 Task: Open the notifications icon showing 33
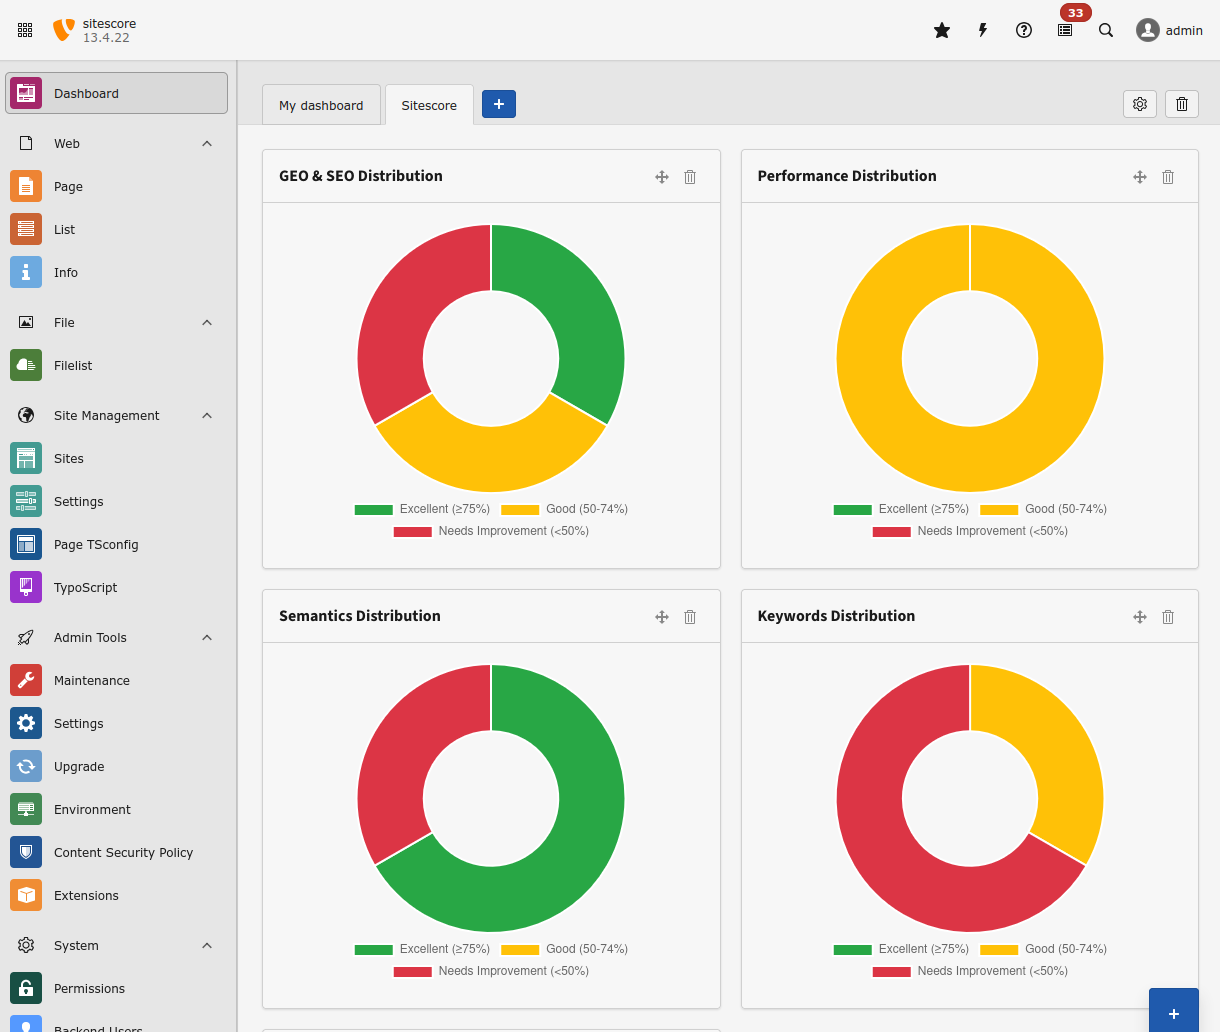[1064, 30]
